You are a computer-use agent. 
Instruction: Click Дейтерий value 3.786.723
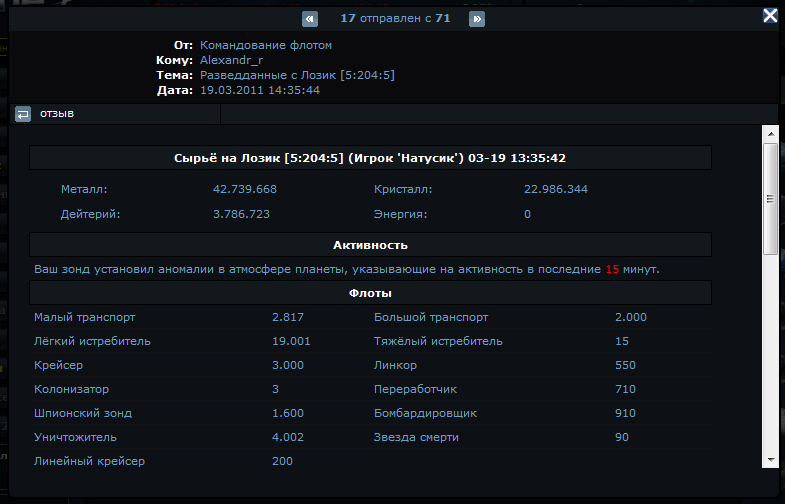[x=241, y=214]
